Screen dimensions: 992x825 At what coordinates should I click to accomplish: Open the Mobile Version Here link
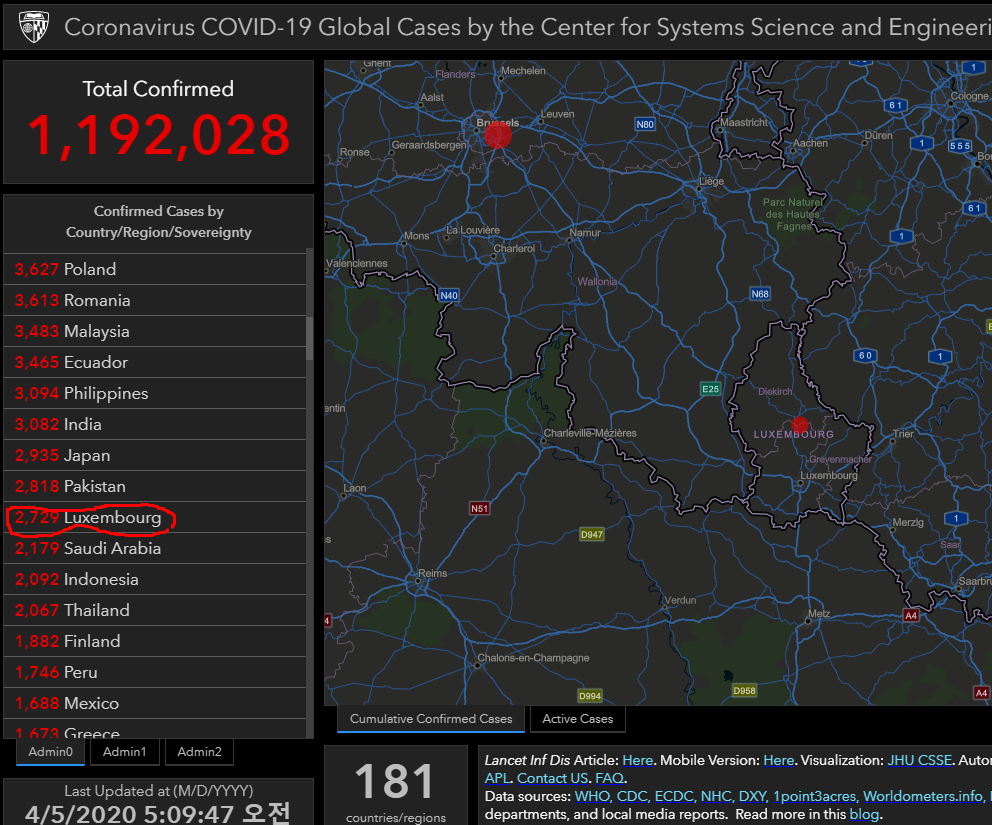pyautogui.click(x=778, y=760)
